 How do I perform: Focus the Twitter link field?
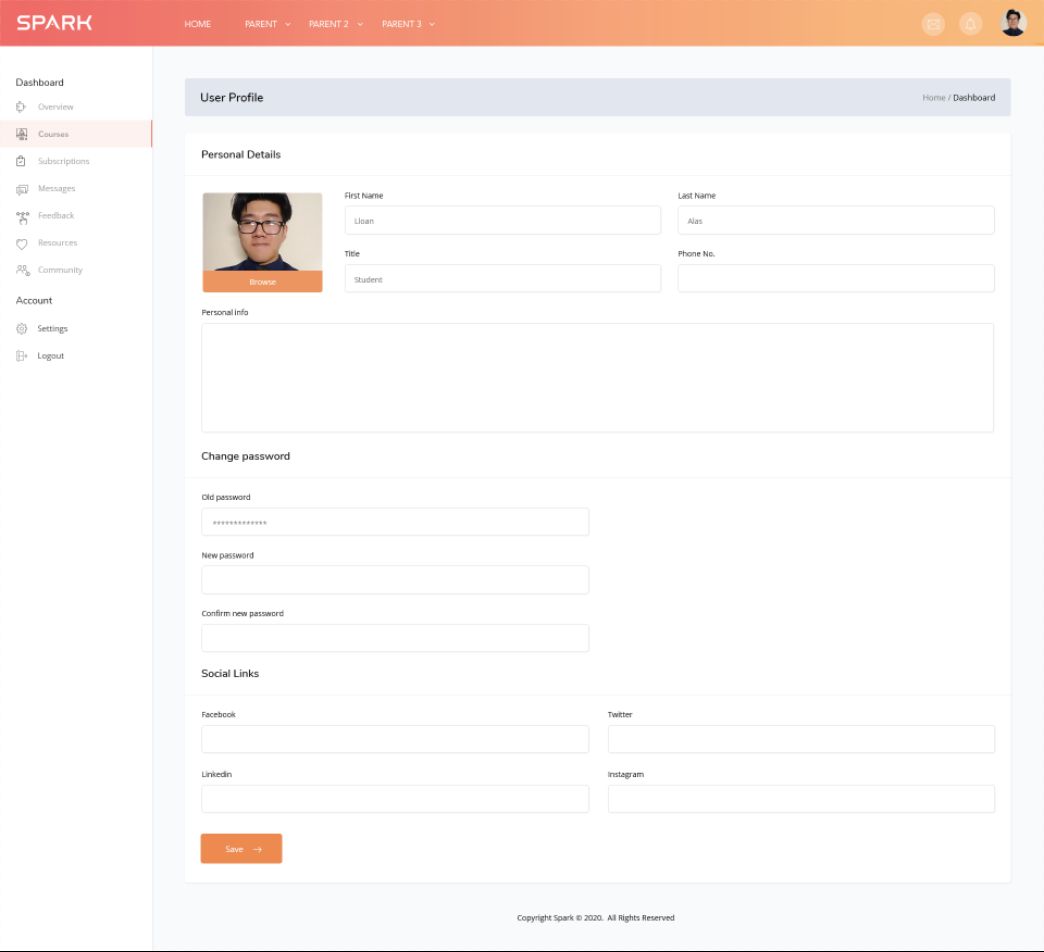tap(801, 739)
